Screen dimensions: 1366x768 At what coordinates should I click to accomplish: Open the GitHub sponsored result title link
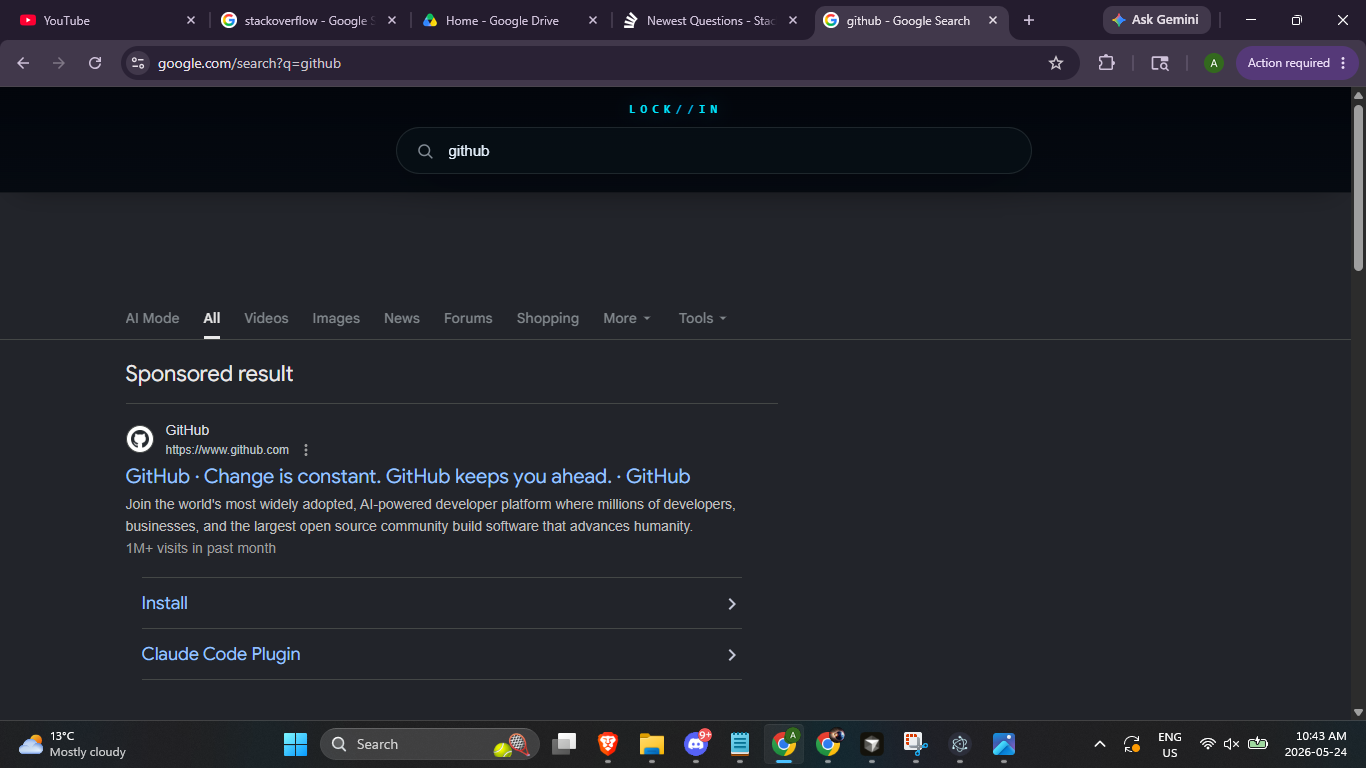pyautogui.click(x=408, y=476)
